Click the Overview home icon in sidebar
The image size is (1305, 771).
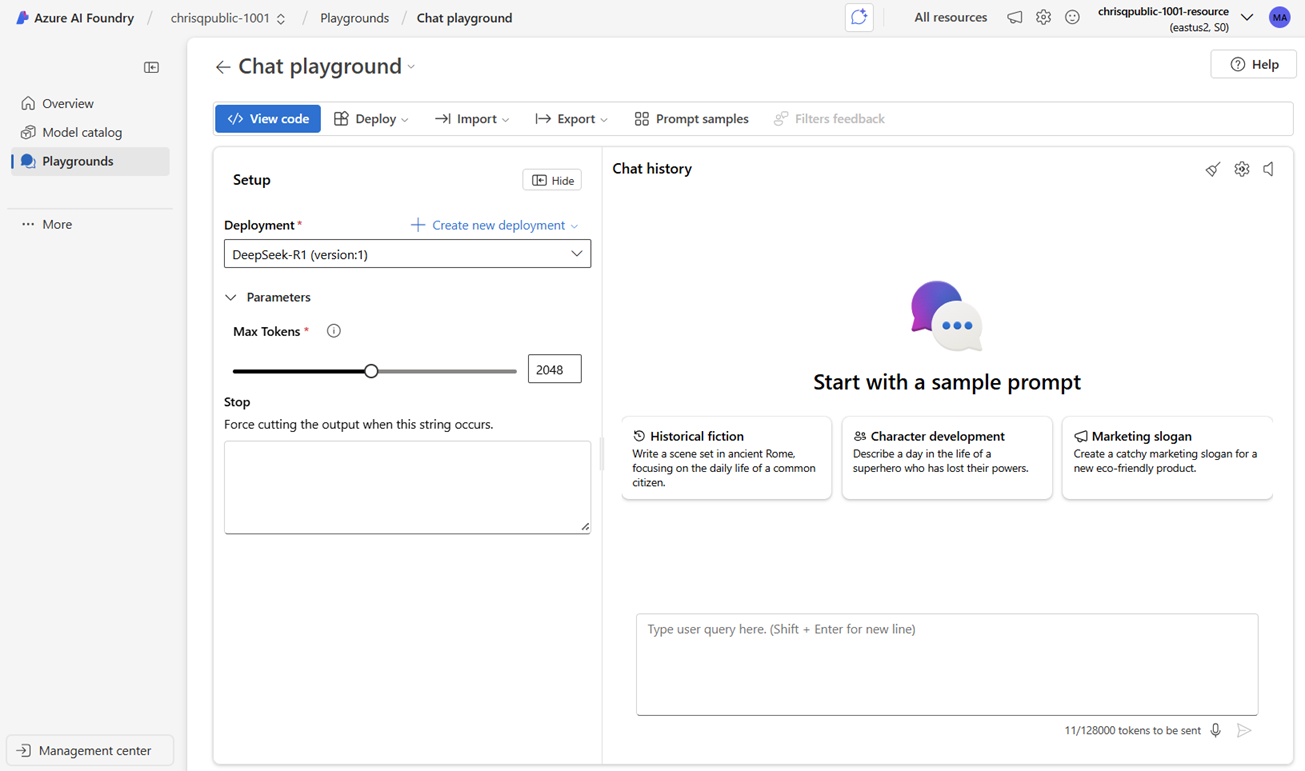click(x=28, y=103)
